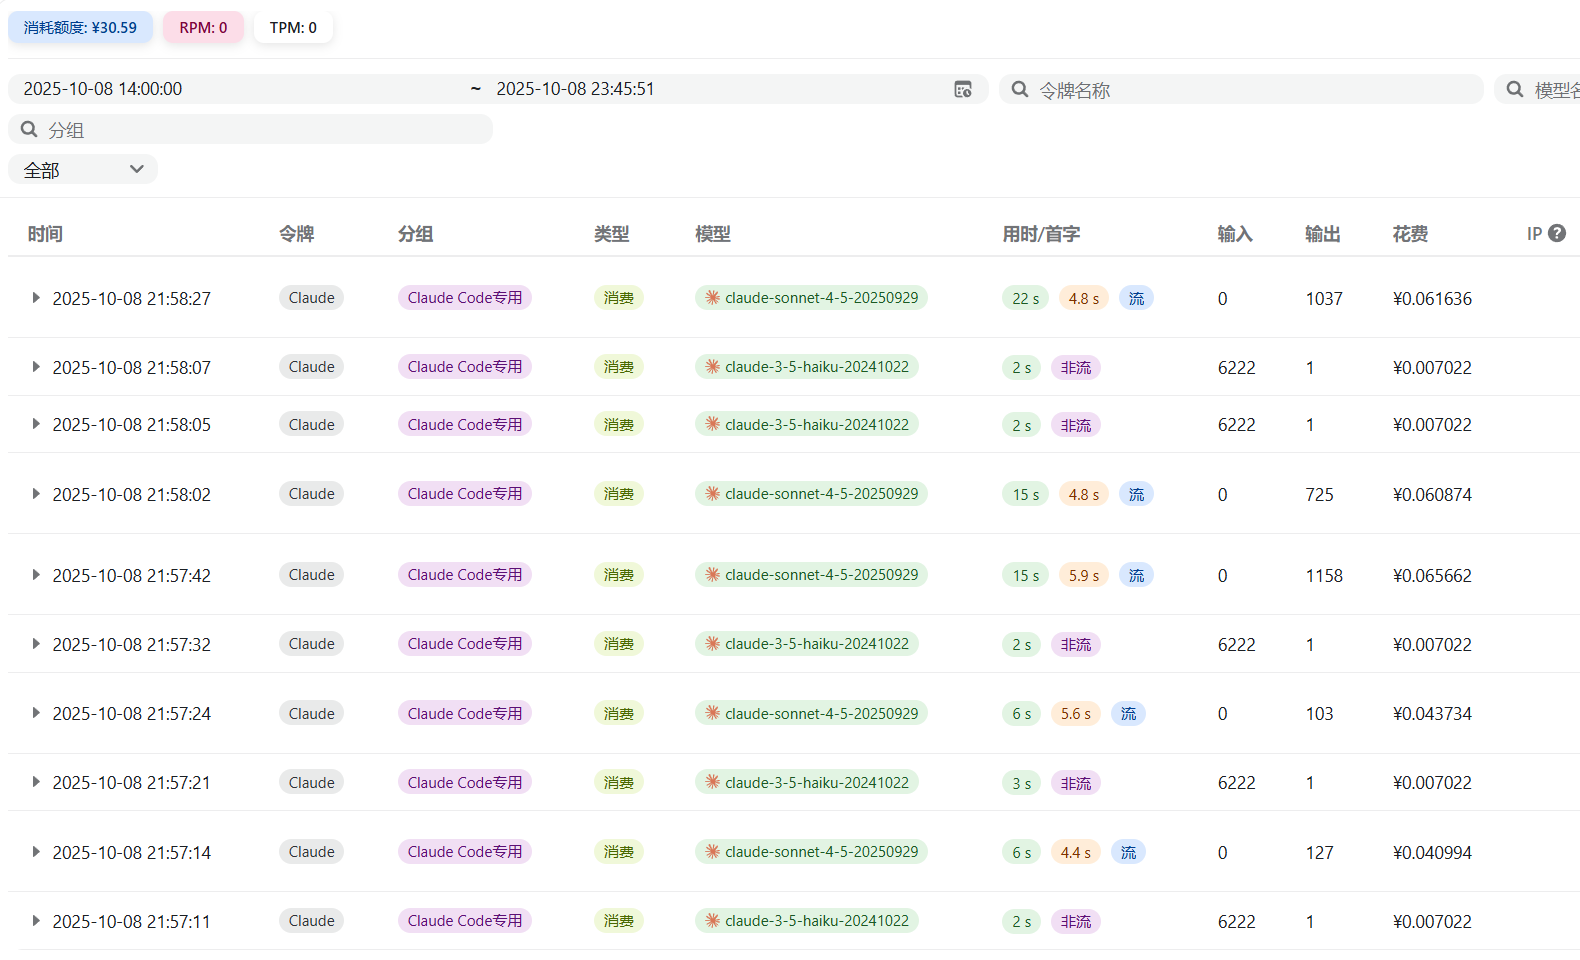Click Claude Code专用 group tag in 21:58:02 row
This screenshot has height=960, width=1580.
[465, 494]
